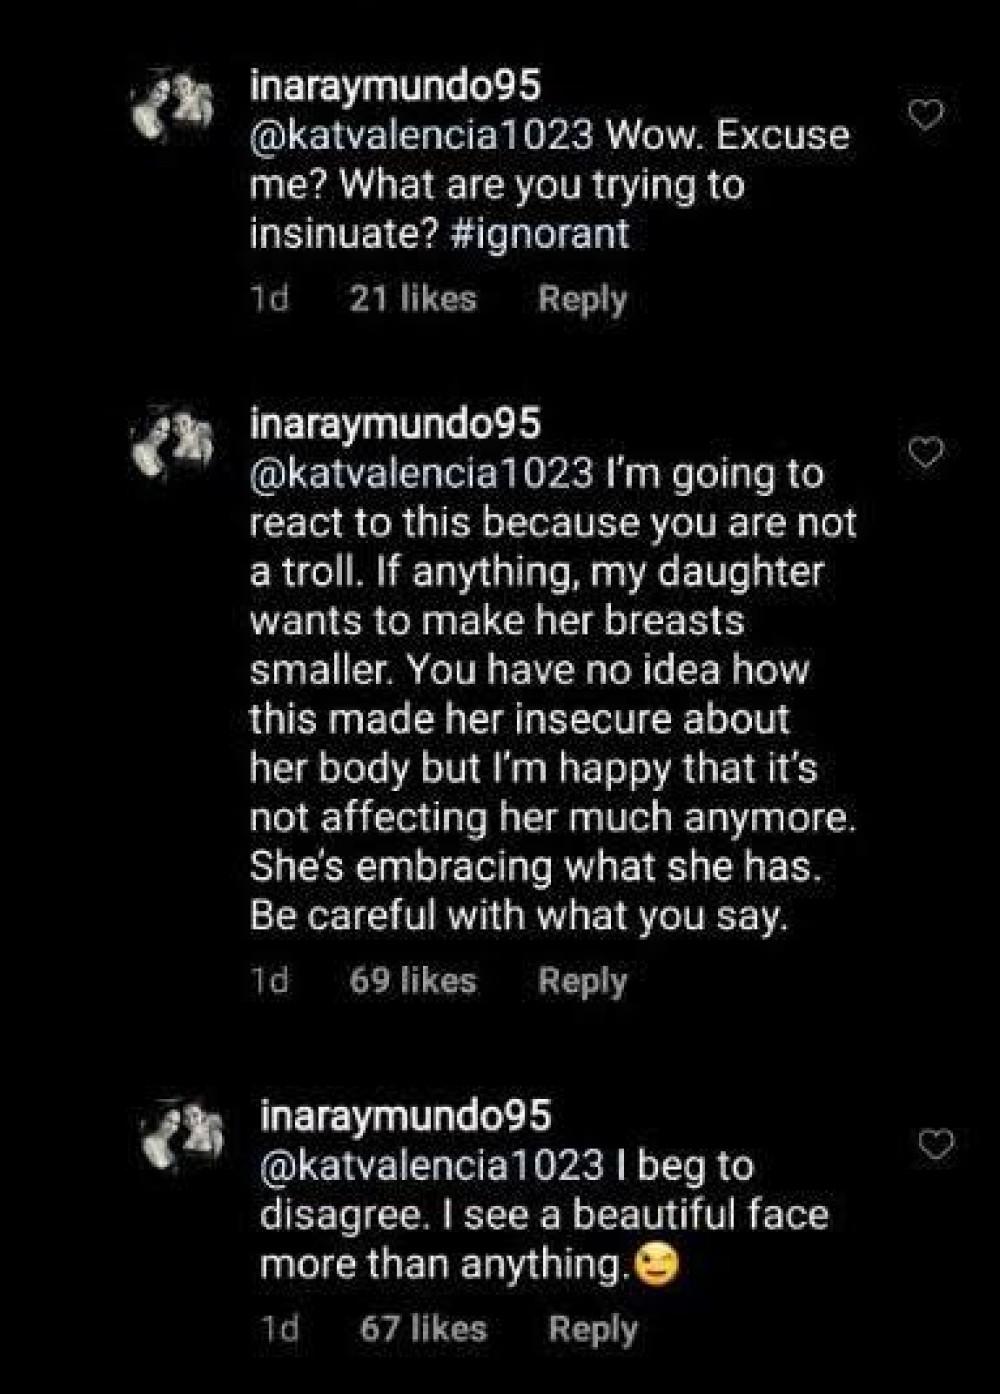The image size is (1000, 1394).
Task: Click the inaraymundo95 username above the "I beg to disagree" comment
Action: click(x=404, y=1115)
